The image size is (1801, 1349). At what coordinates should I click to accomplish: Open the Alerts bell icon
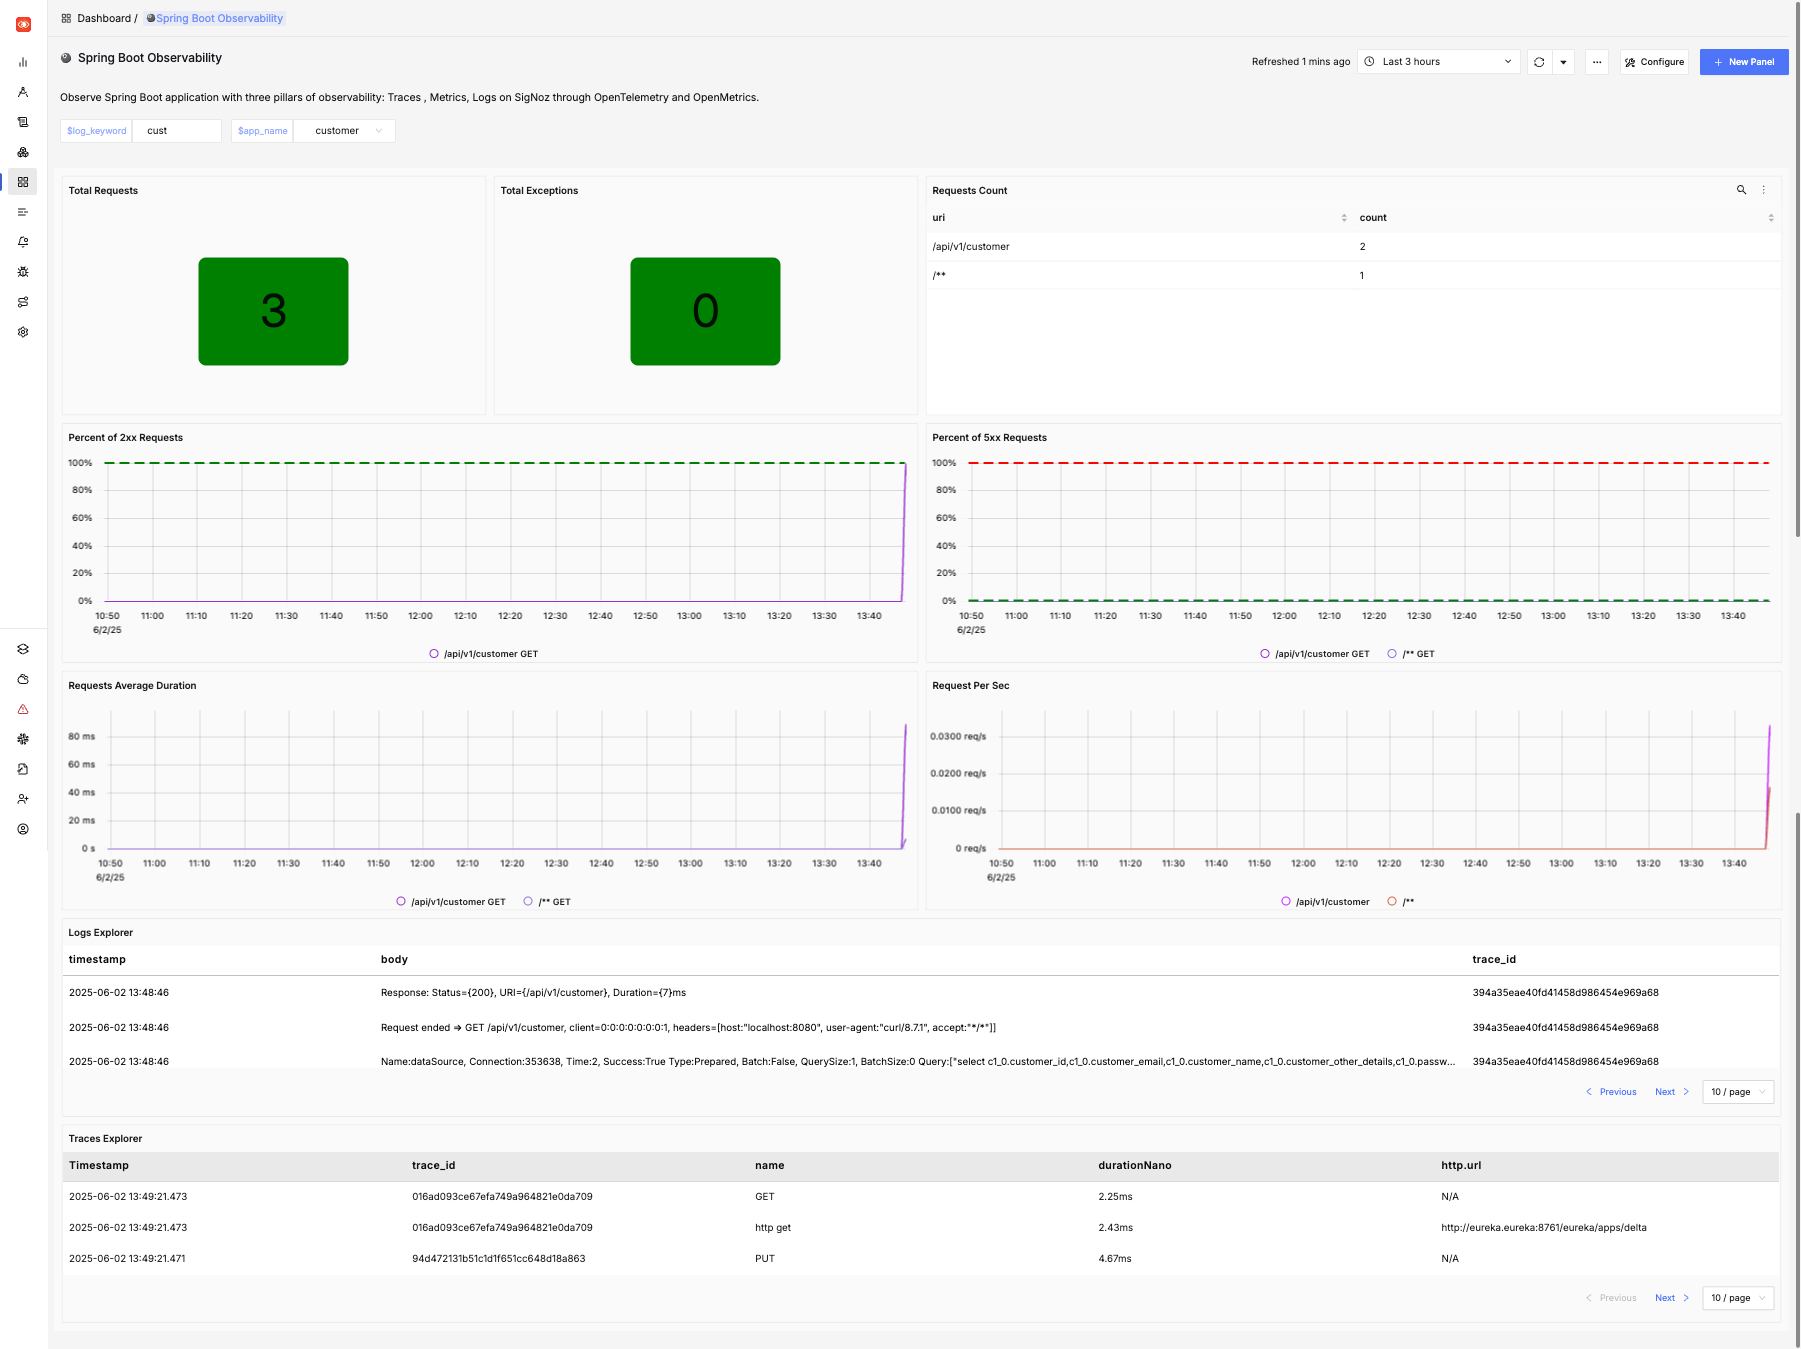pyautogui.click(x=23, y=242)
